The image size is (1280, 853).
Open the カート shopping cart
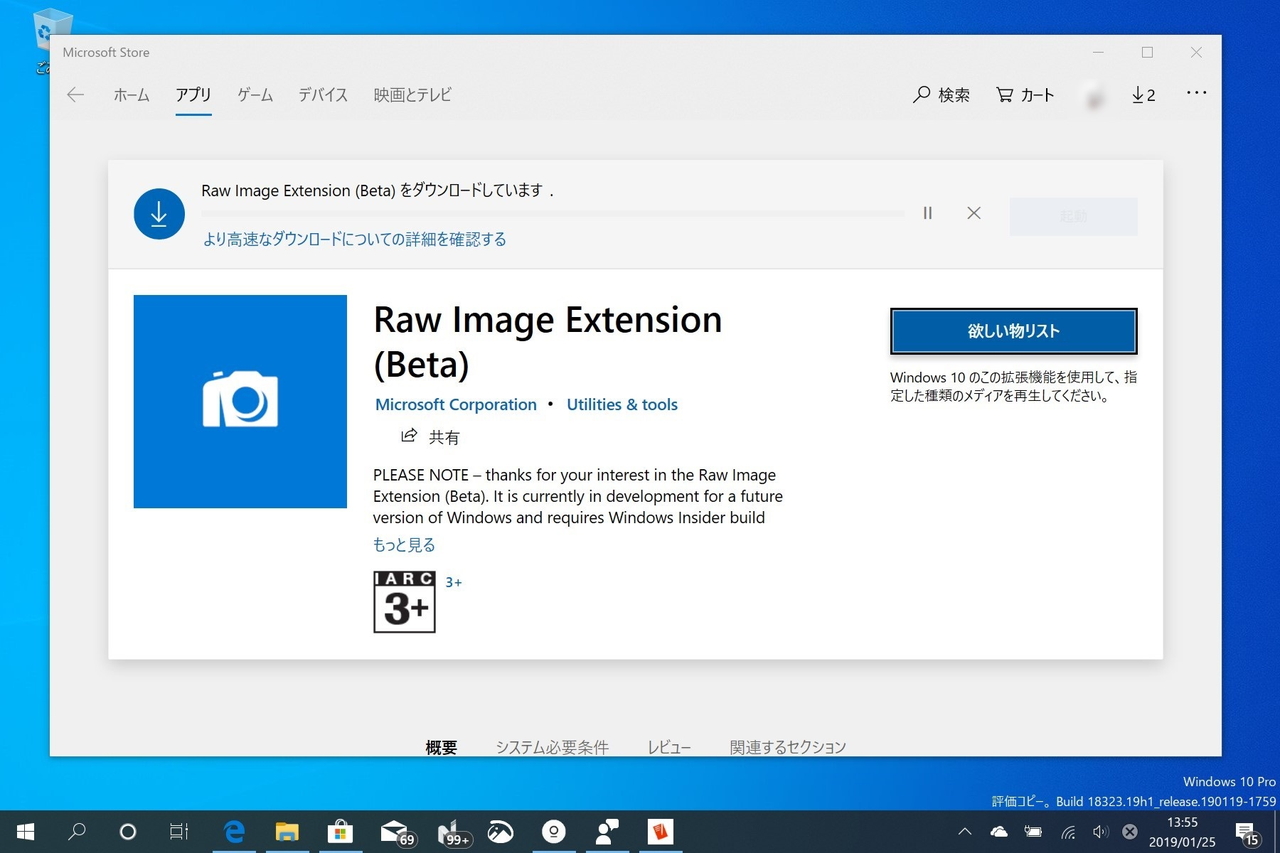(1026, 95)
